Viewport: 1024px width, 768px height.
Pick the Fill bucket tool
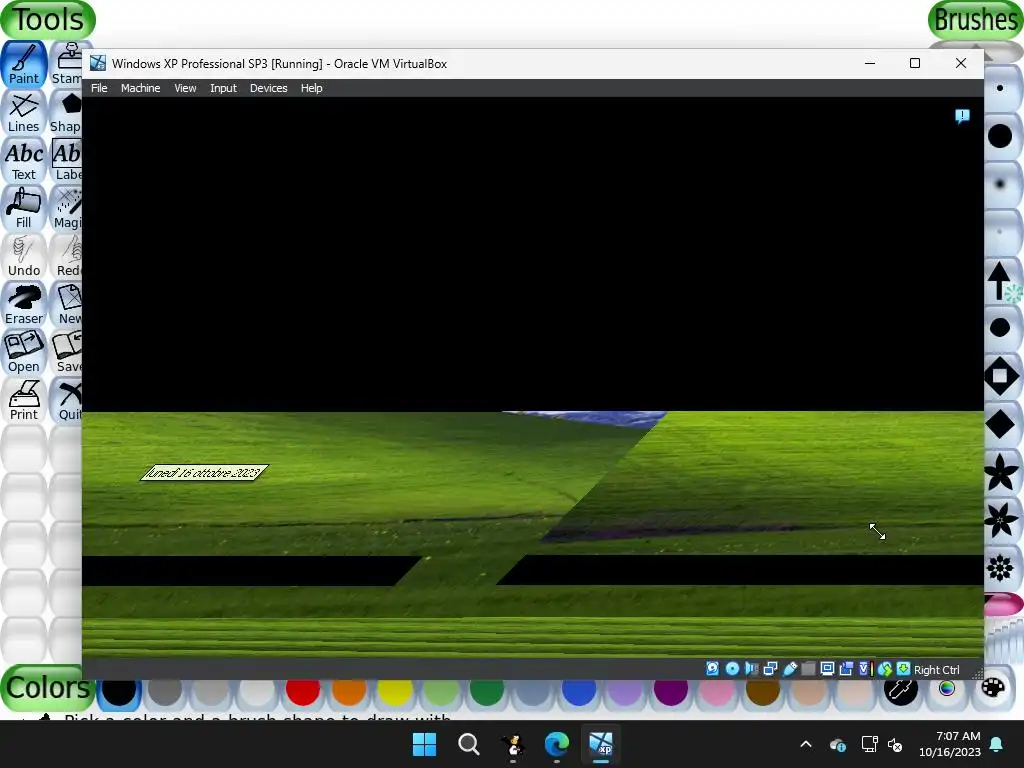24,208
